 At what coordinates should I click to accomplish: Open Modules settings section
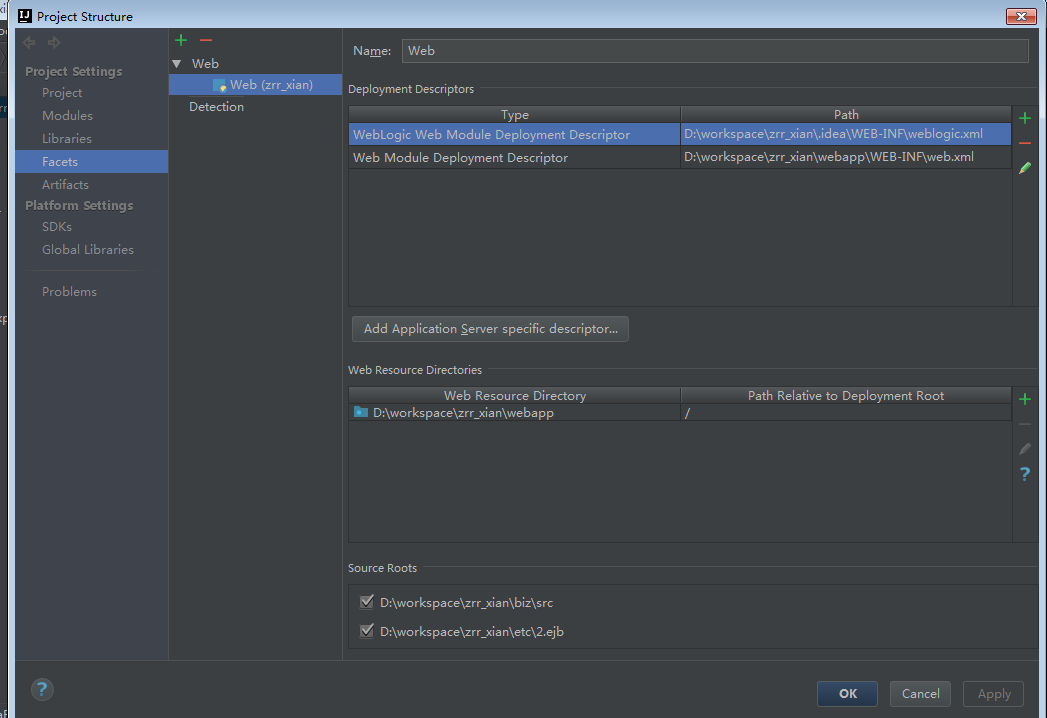coord(67,116)
